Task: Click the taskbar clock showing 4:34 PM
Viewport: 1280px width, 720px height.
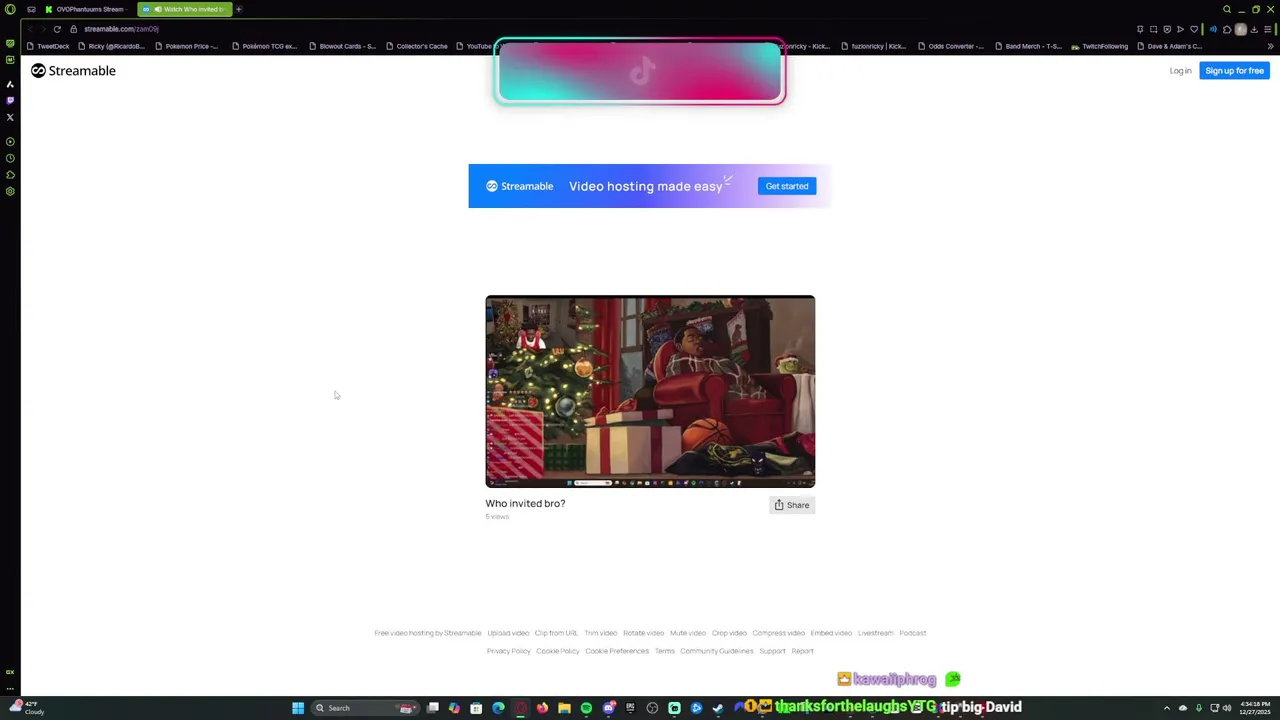Action: pyautogui.click(x=1254, y=708)
